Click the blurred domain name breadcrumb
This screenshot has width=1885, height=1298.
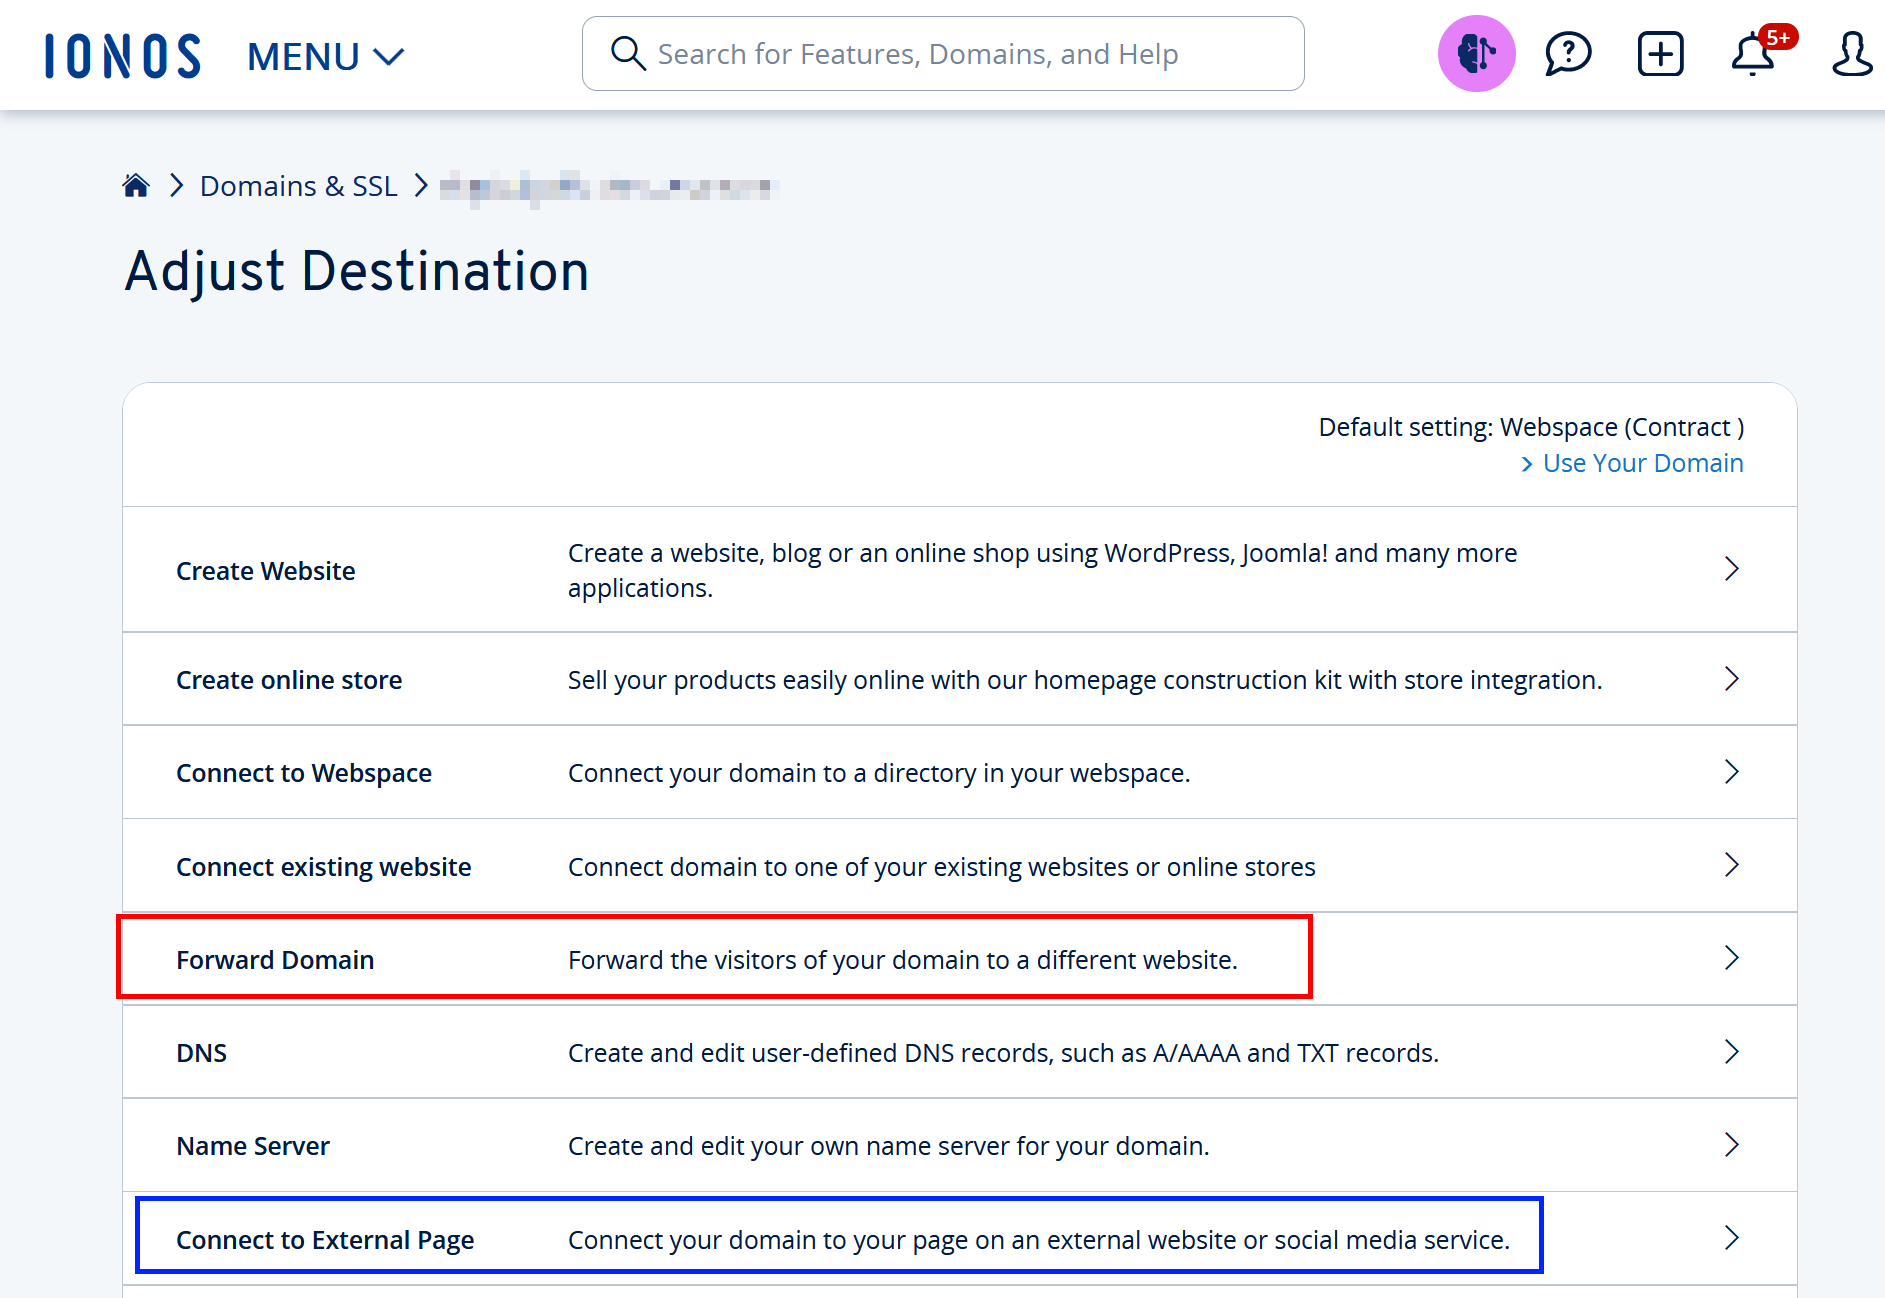click(608, 187)
